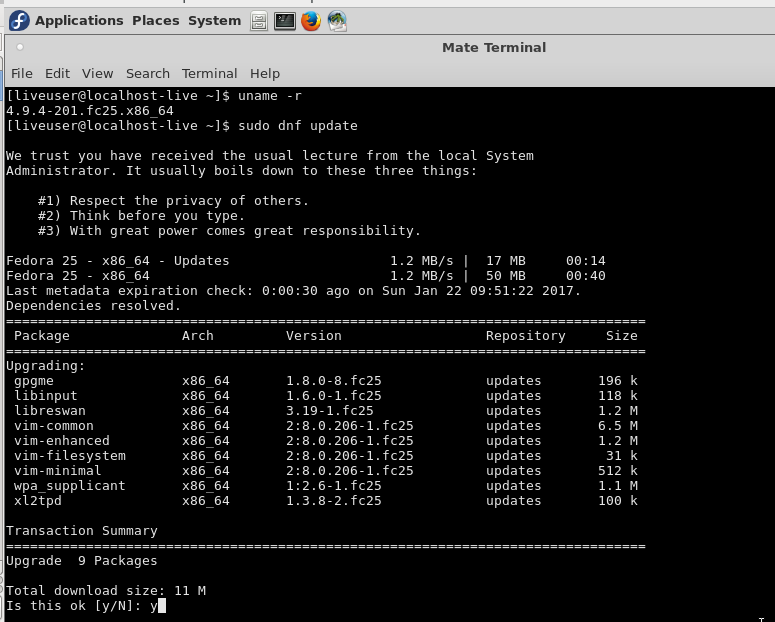This screenshot has width=775, height=622.
Task: Click 'Dependencies resolved.' text
Action: pos(93,306)
